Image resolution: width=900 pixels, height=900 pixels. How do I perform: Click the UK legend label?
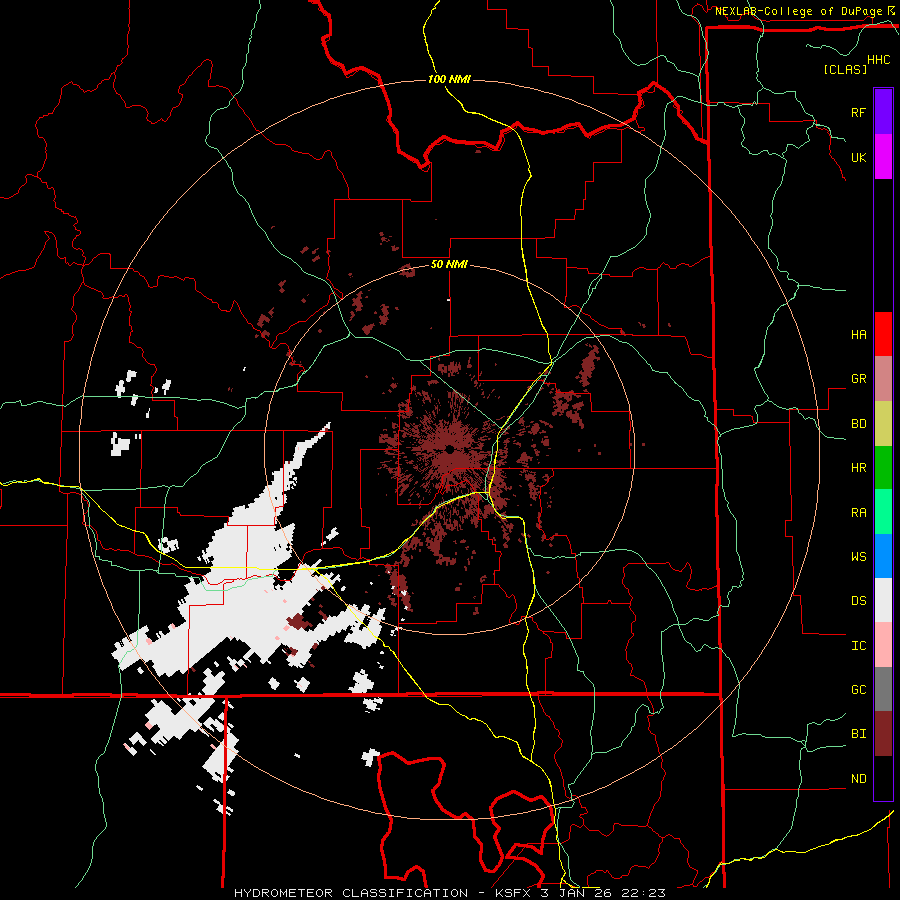tap(858, 157)
